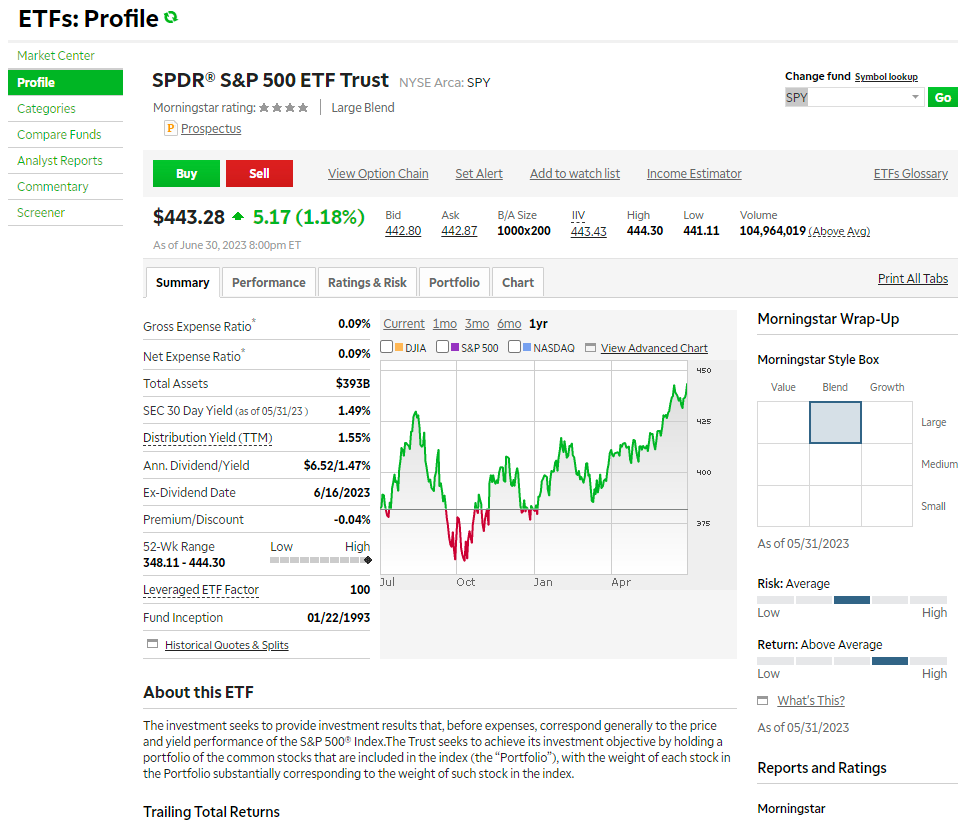The width and height of the screenshot is (973, 823).
Task: Switch to the Portfolio tab
Action: (454, 282)
